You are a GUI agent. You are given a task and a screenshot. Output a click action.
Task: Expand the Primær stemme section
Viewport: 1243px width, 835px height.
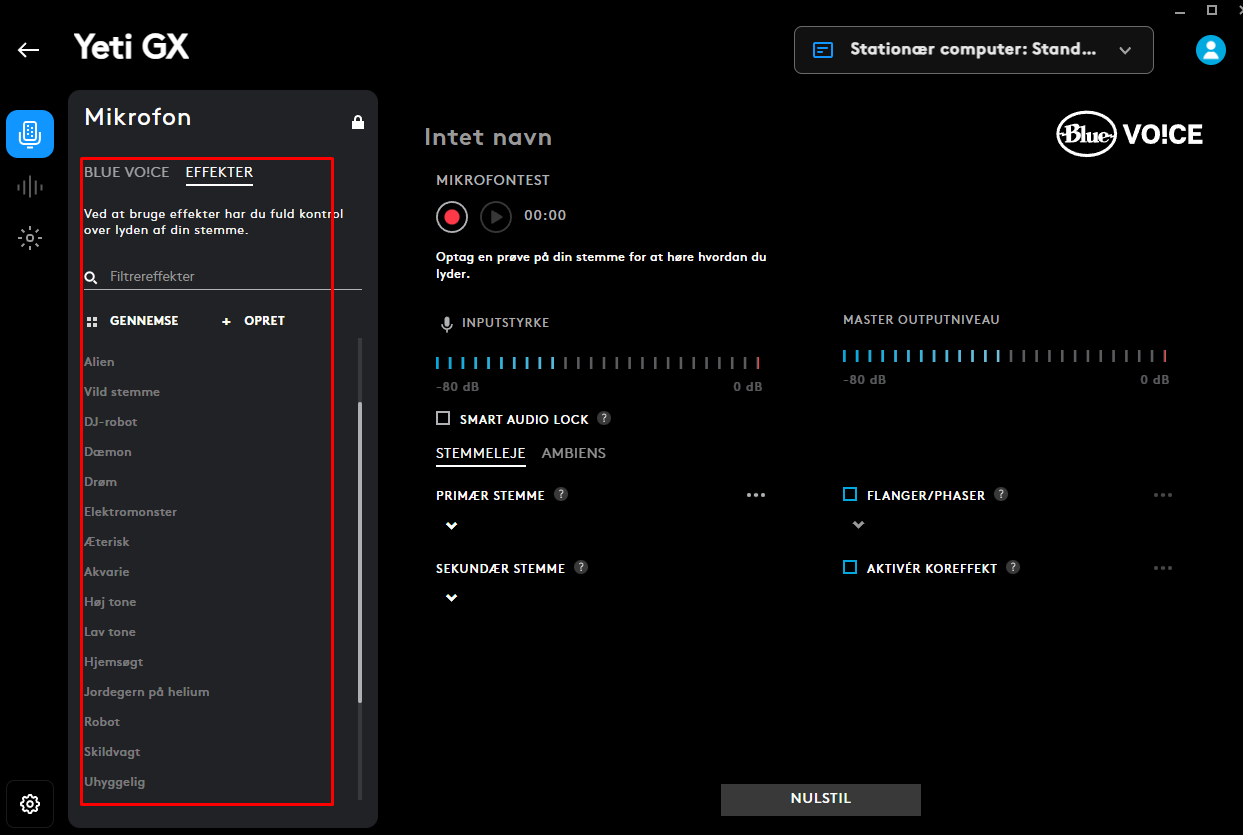(451, 525)
